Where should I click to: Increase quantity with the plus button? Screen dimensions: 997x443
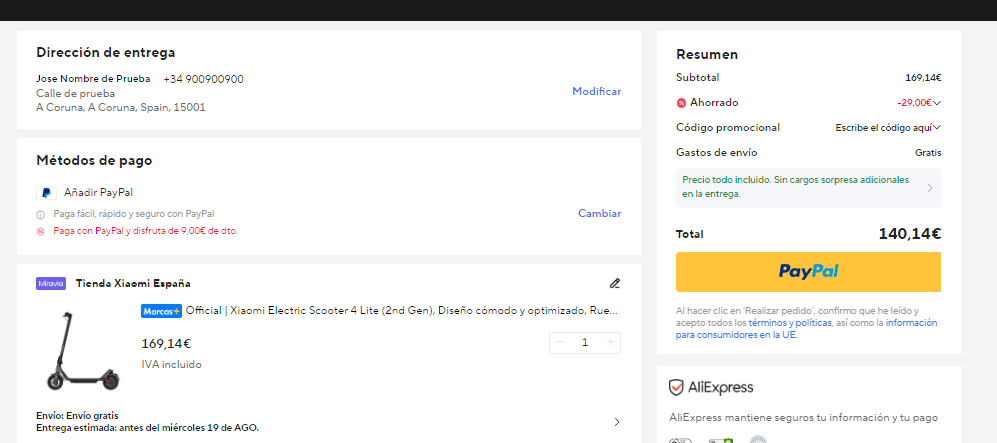coord(610,343)
